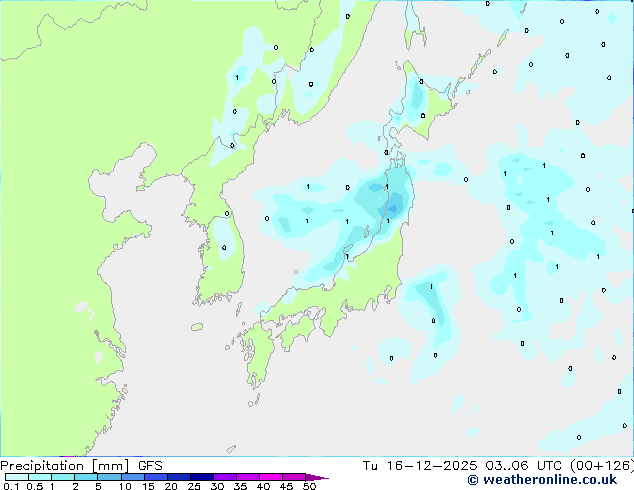Select the "03..06 UTC" time text
634x490 pixels.
pos(524,466)
